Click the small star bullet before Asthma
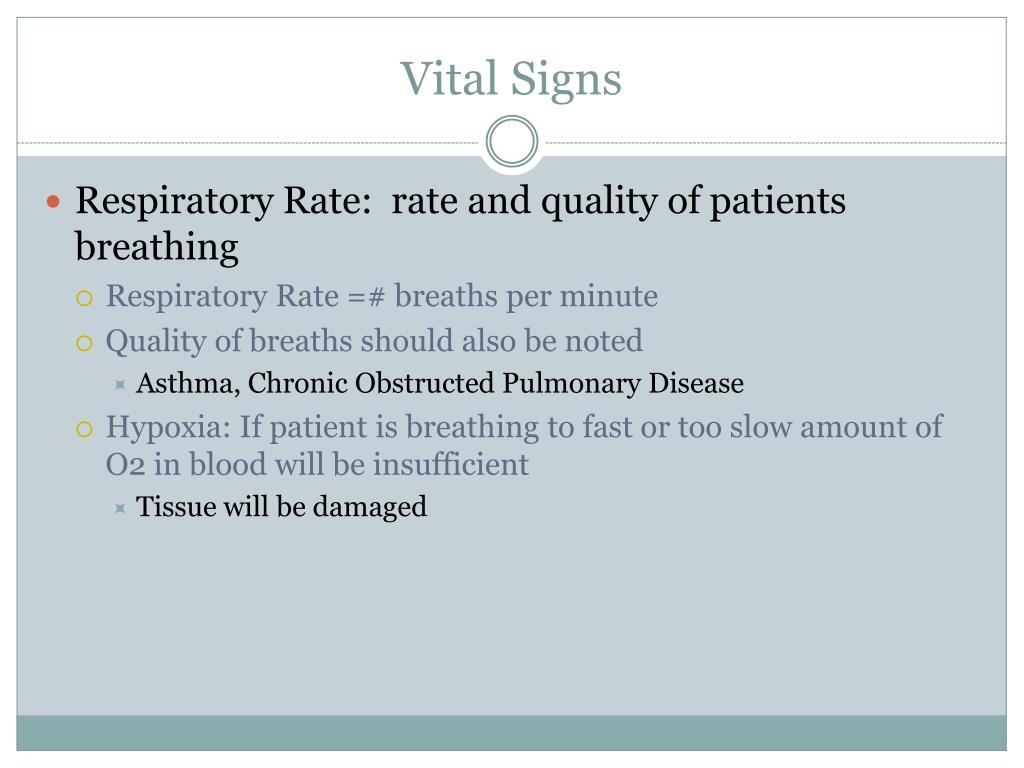 pos(120,384)
